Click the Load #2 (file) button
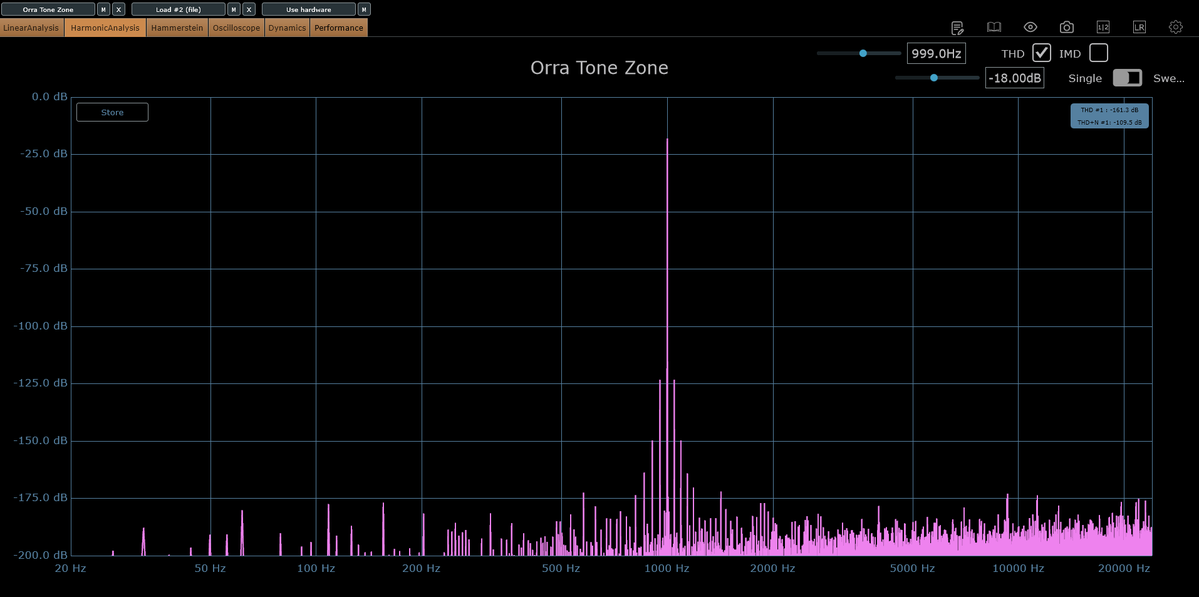The width and height of the screenshot is (1199, 597). click(178, 9)
